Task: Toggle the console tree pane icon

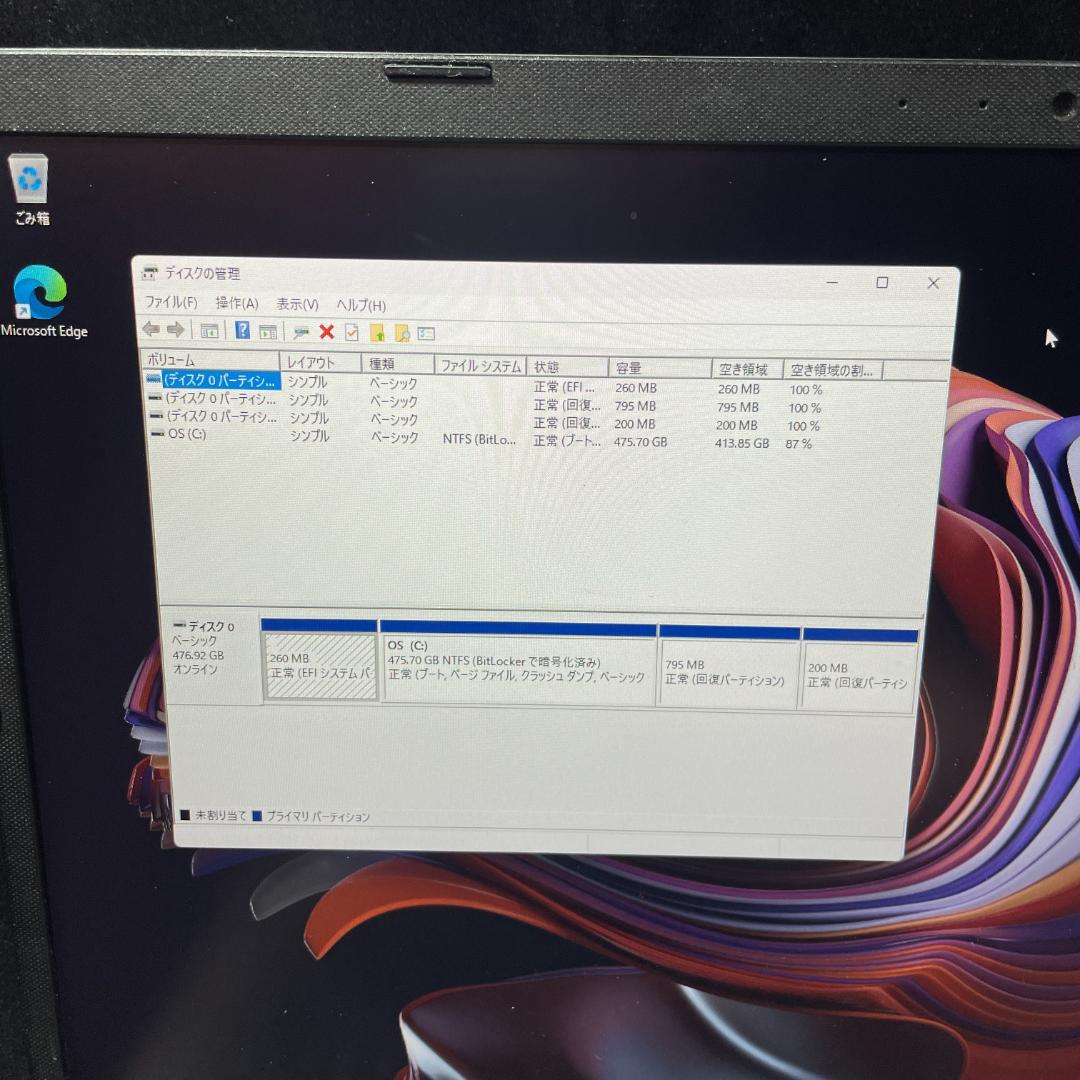Action: pyautogui.click(x=211, y=331)
